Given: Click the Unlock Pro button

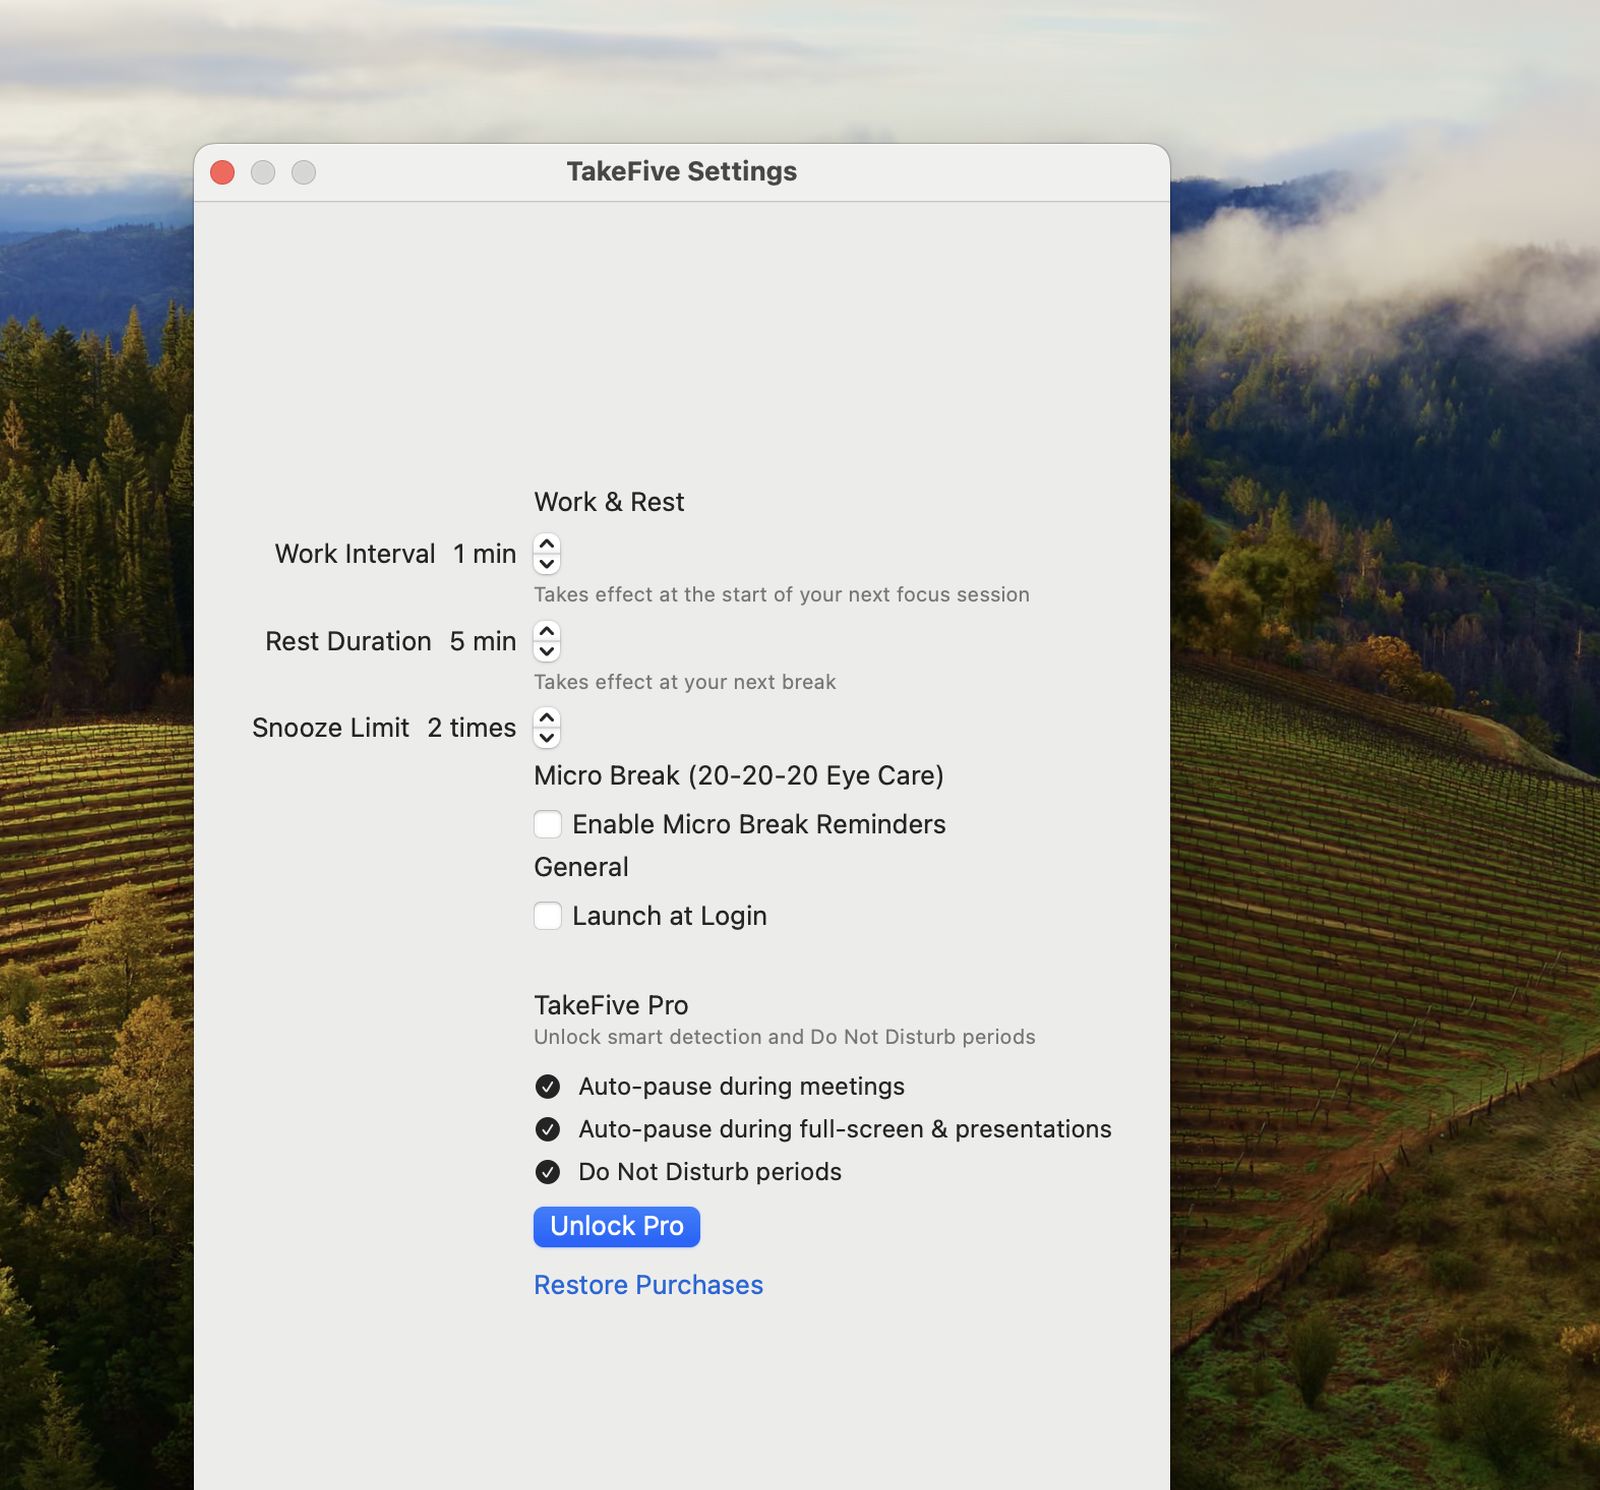Looking at the screenshot, I should pos(617,1226).
